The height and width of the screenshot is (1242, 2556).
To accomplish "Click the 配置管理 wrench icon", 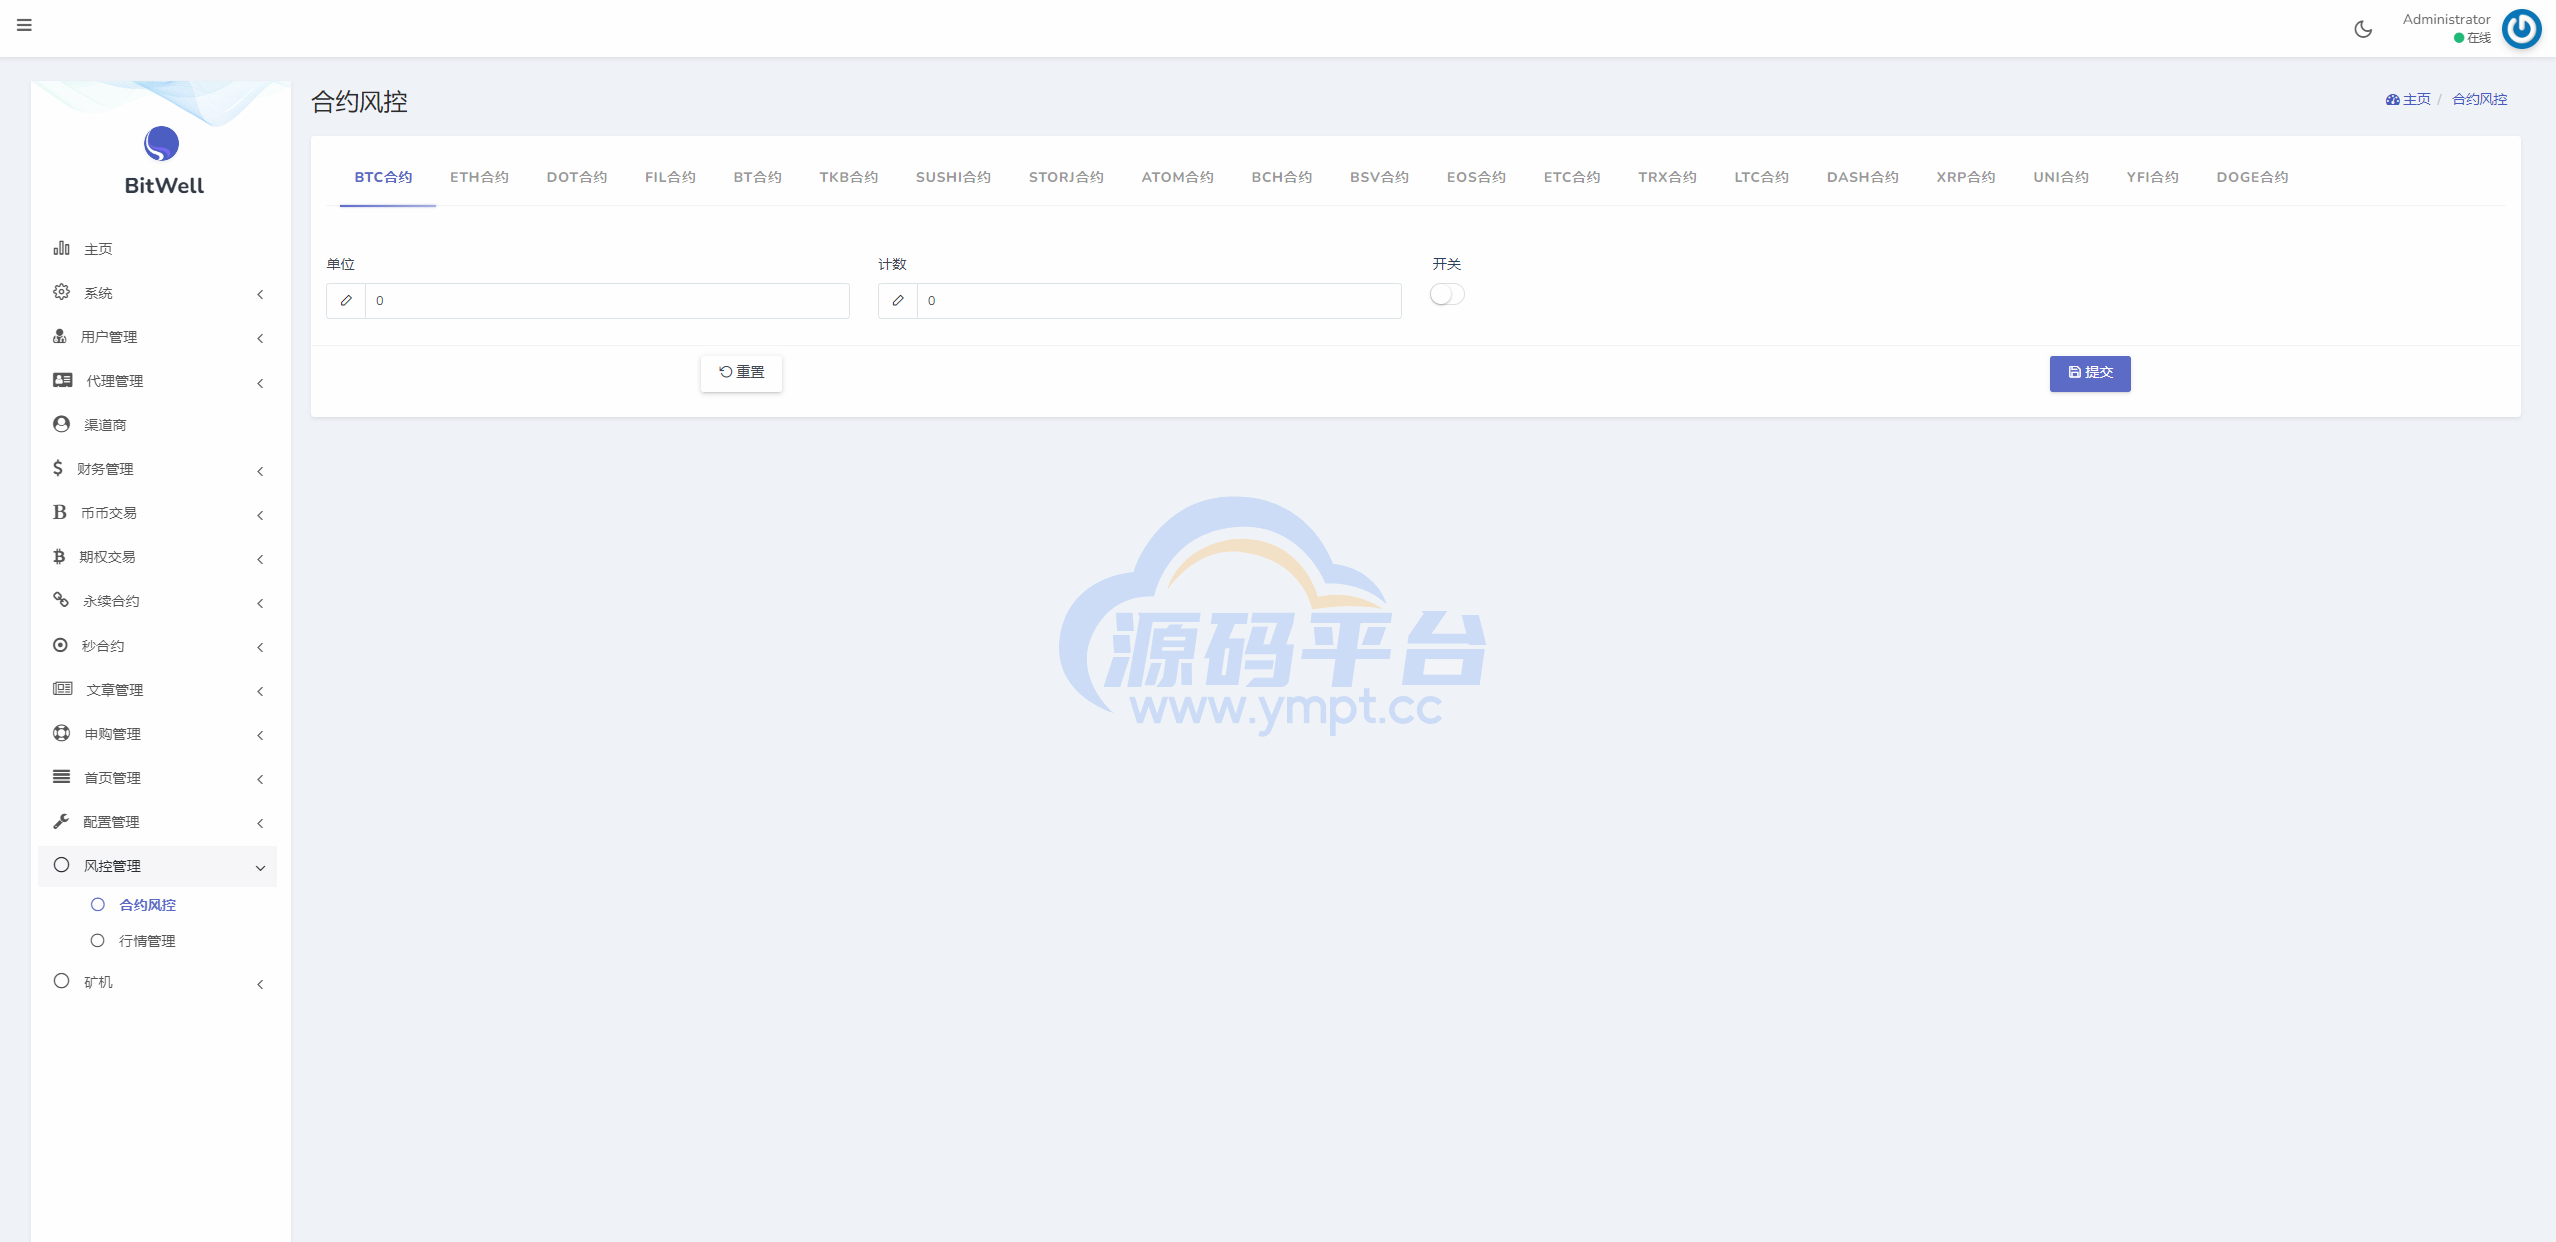I will click(x=61, y=821).
